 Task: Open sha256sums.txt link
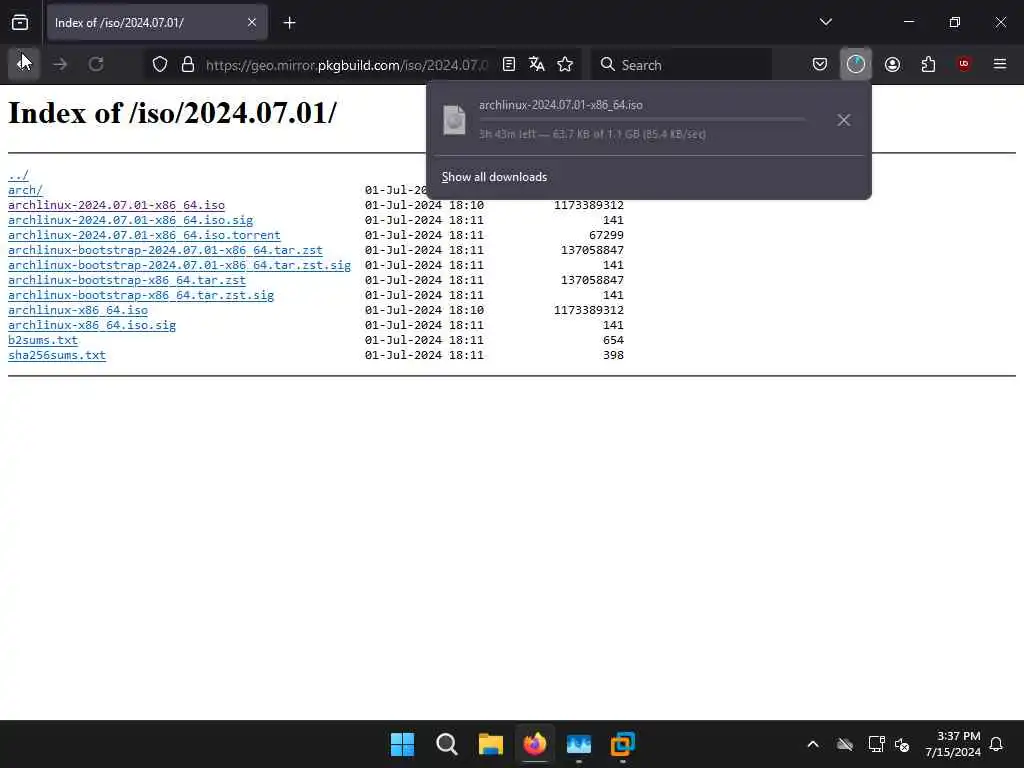(57, 355)
